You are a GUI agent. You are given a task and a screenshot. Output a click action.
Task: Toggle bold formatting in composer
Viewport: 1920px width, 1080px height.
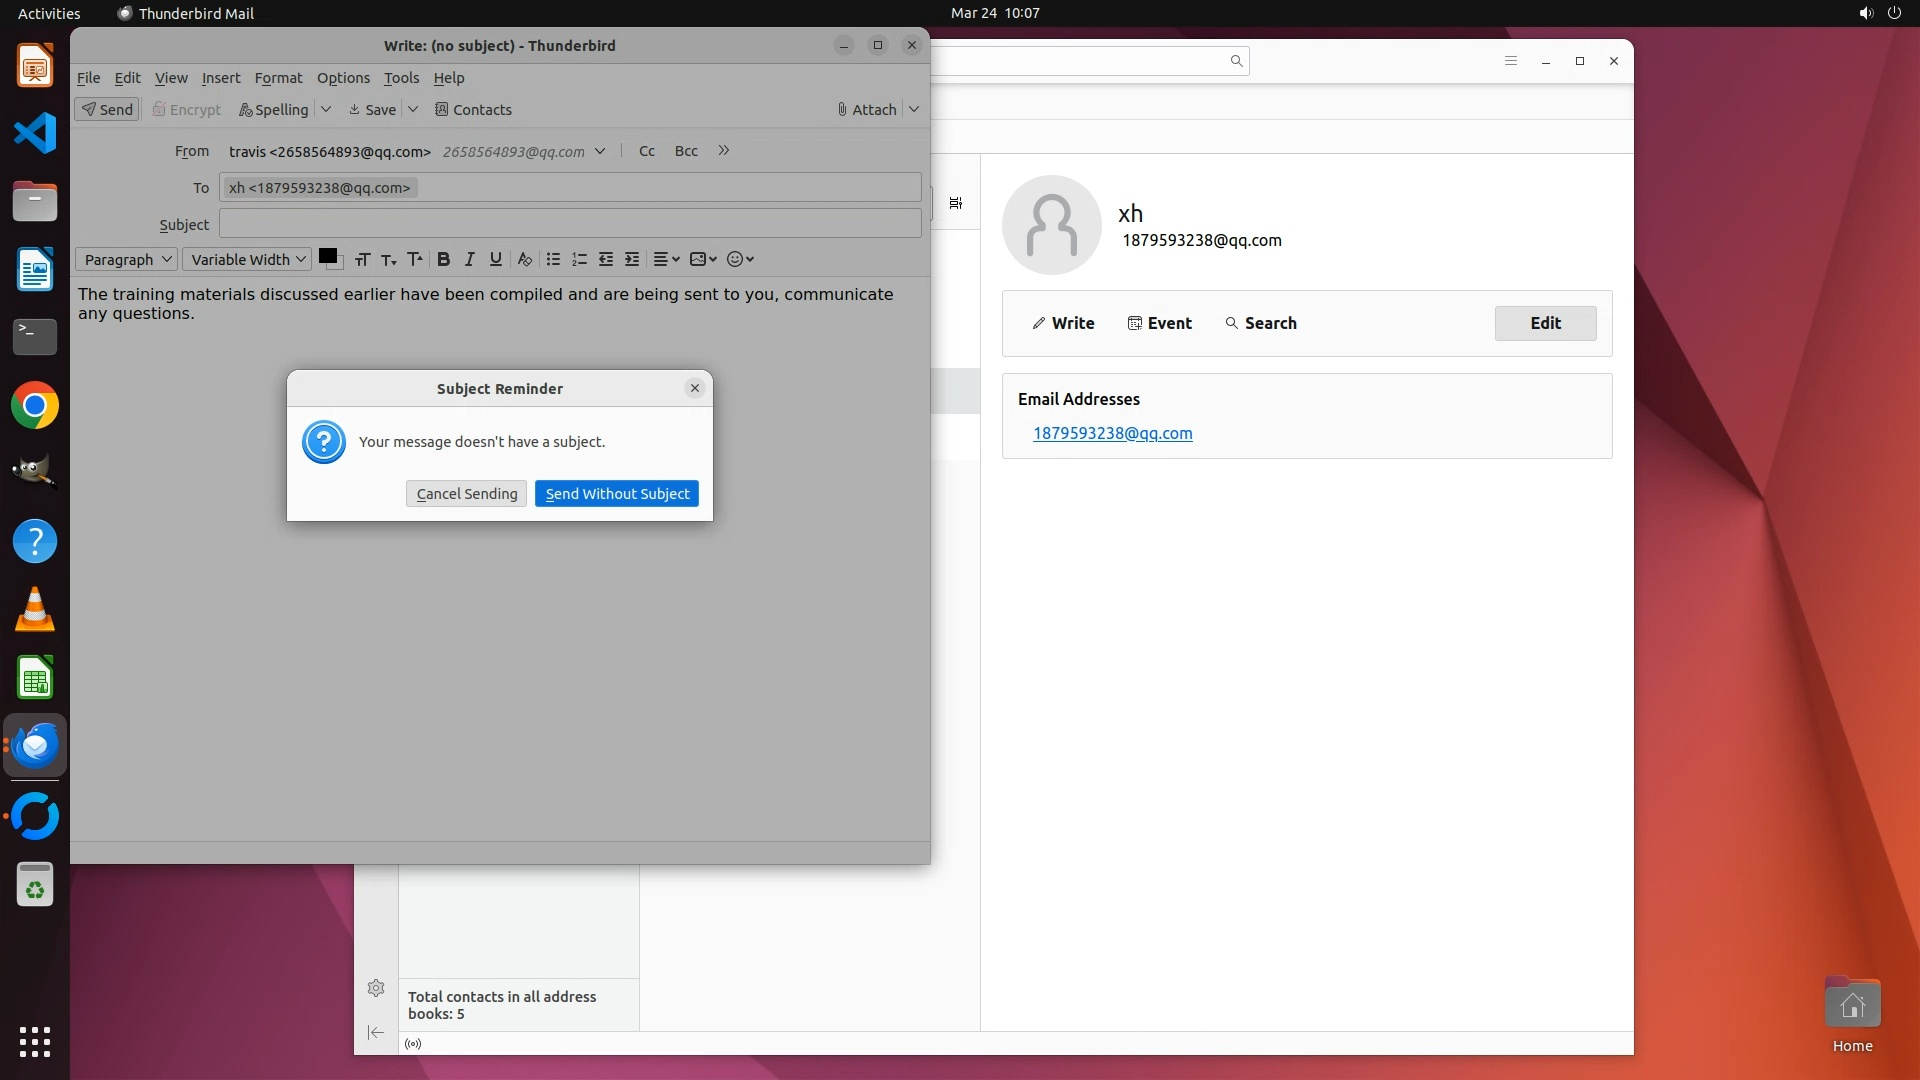coord(443,259)
